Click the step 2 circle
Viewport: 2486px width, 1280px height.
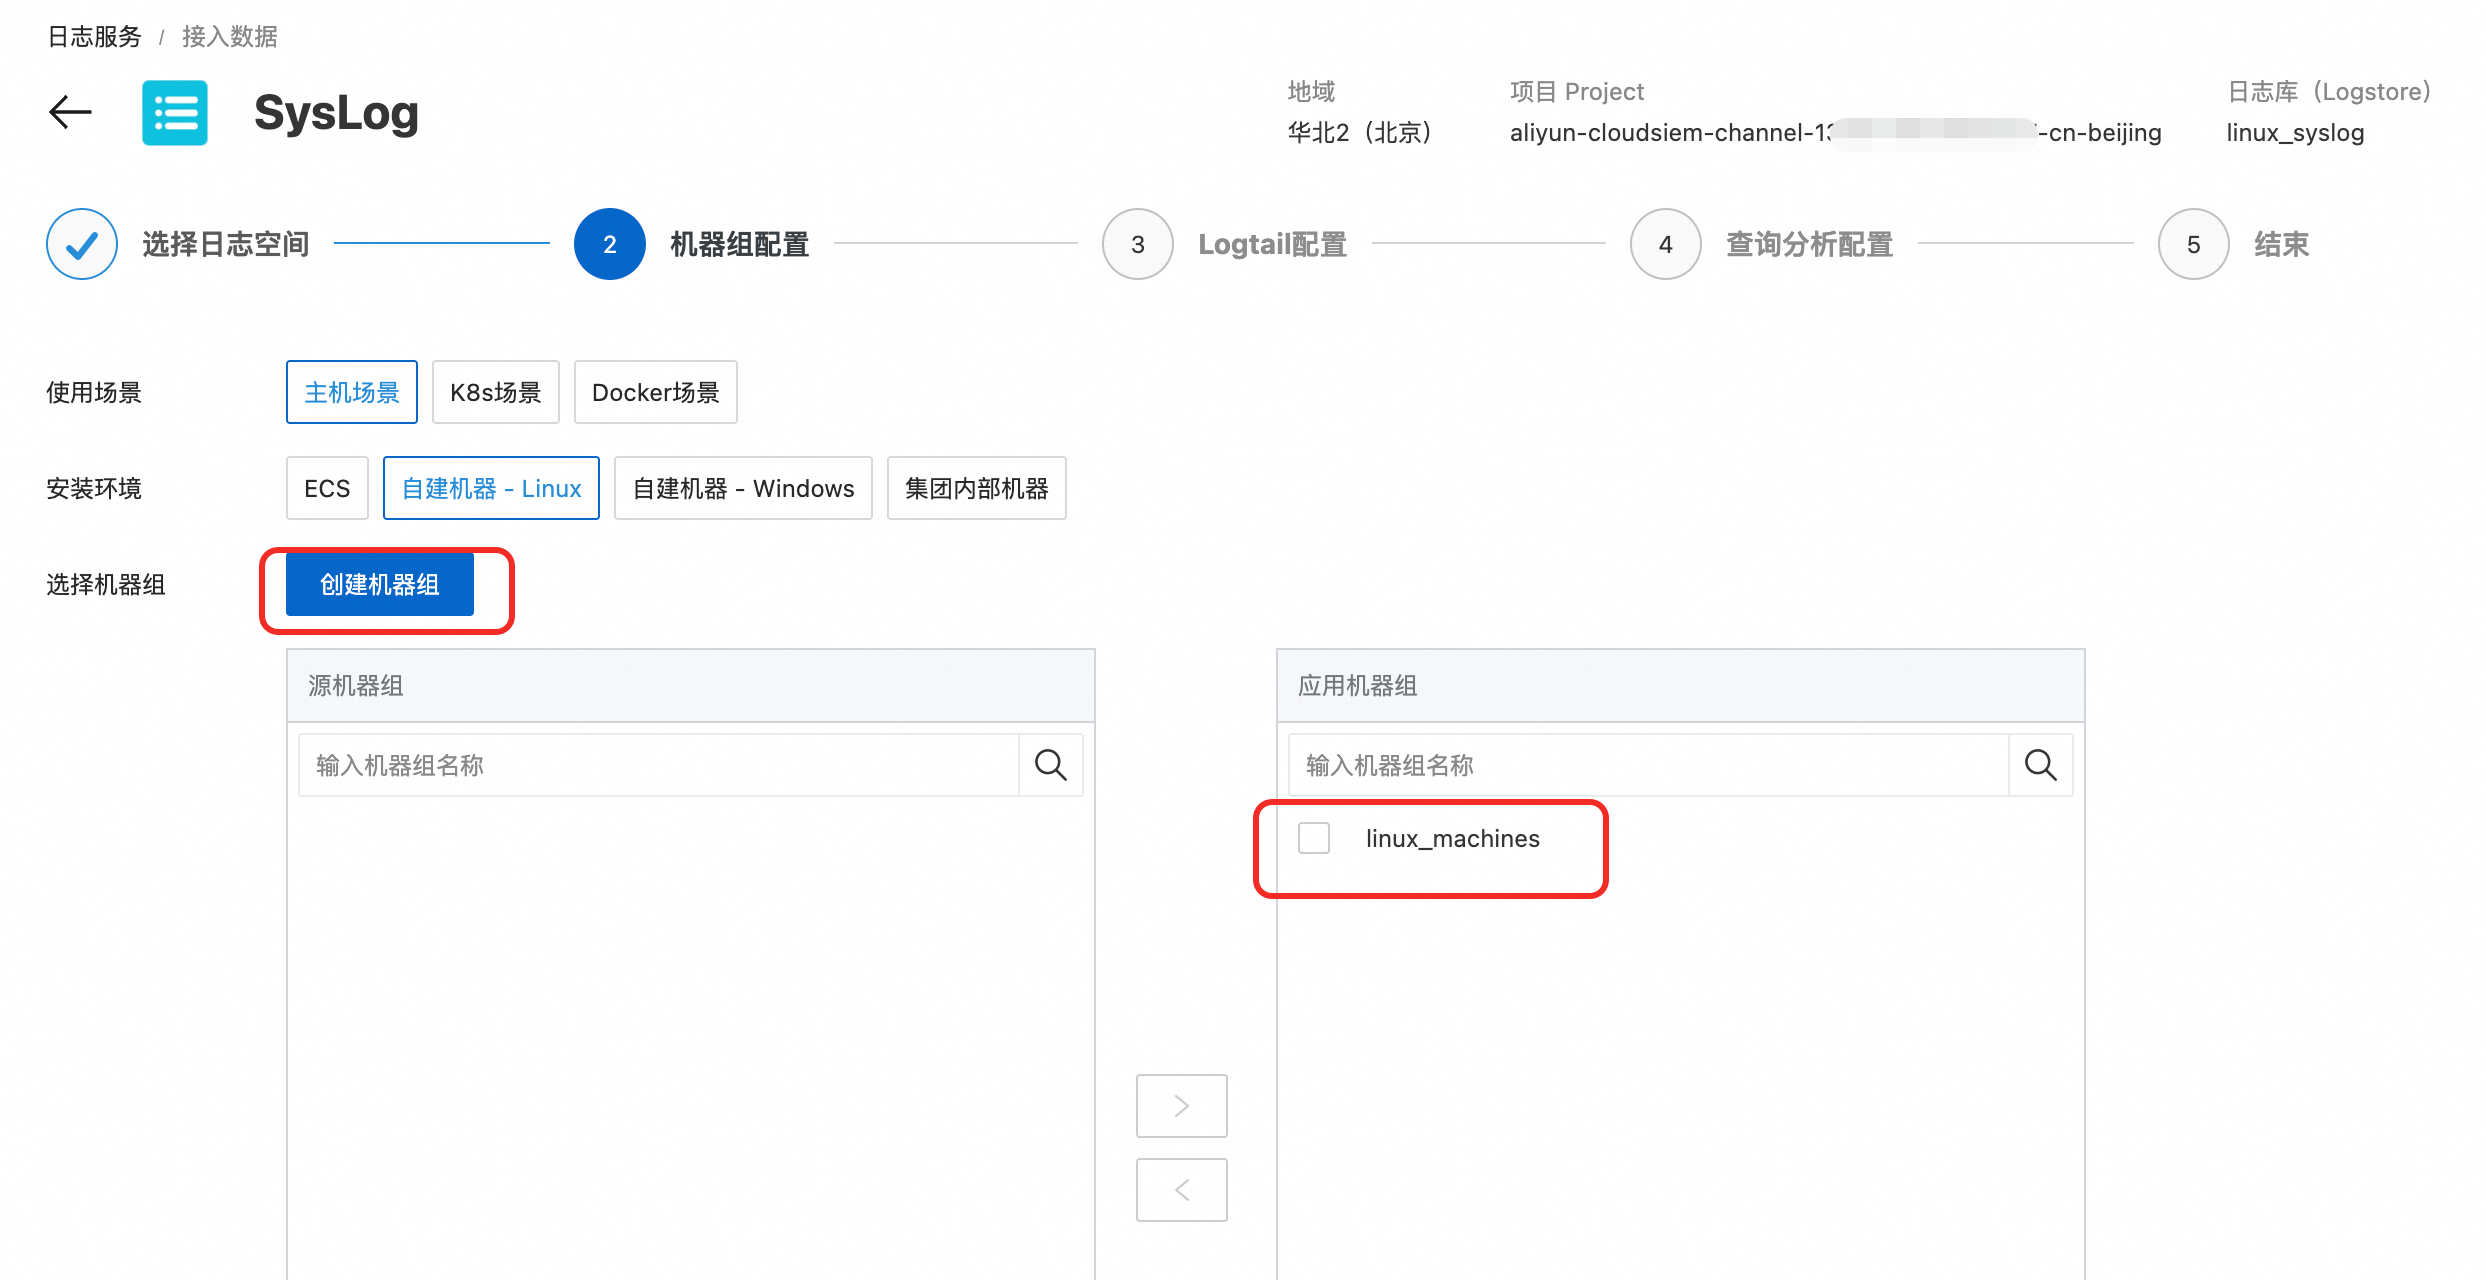pos(610,244)
